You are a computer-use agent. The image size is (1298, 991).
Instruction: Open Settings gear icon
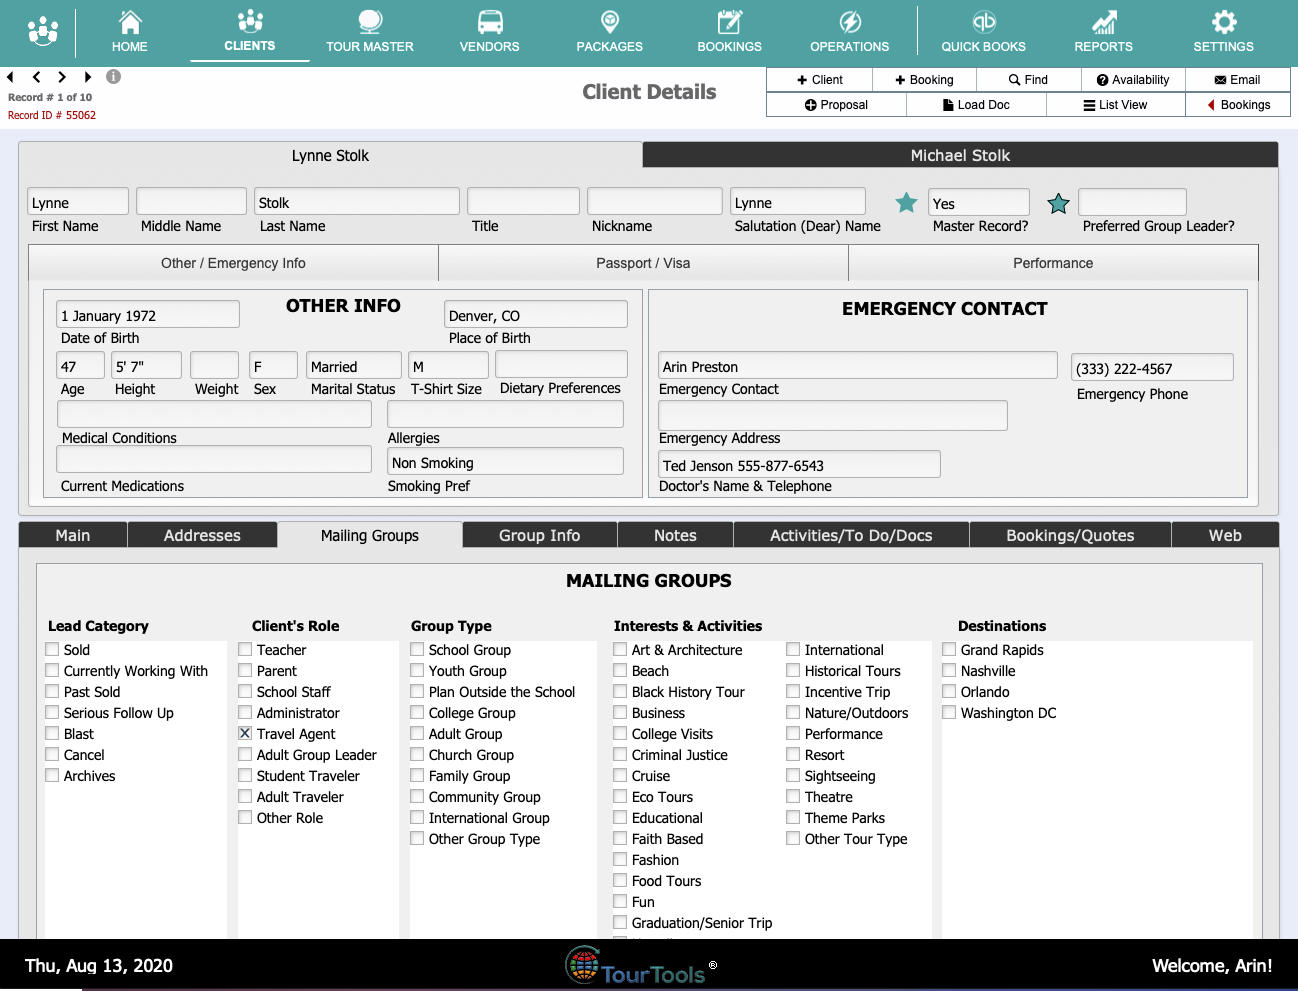click(x=1223, y=22)
